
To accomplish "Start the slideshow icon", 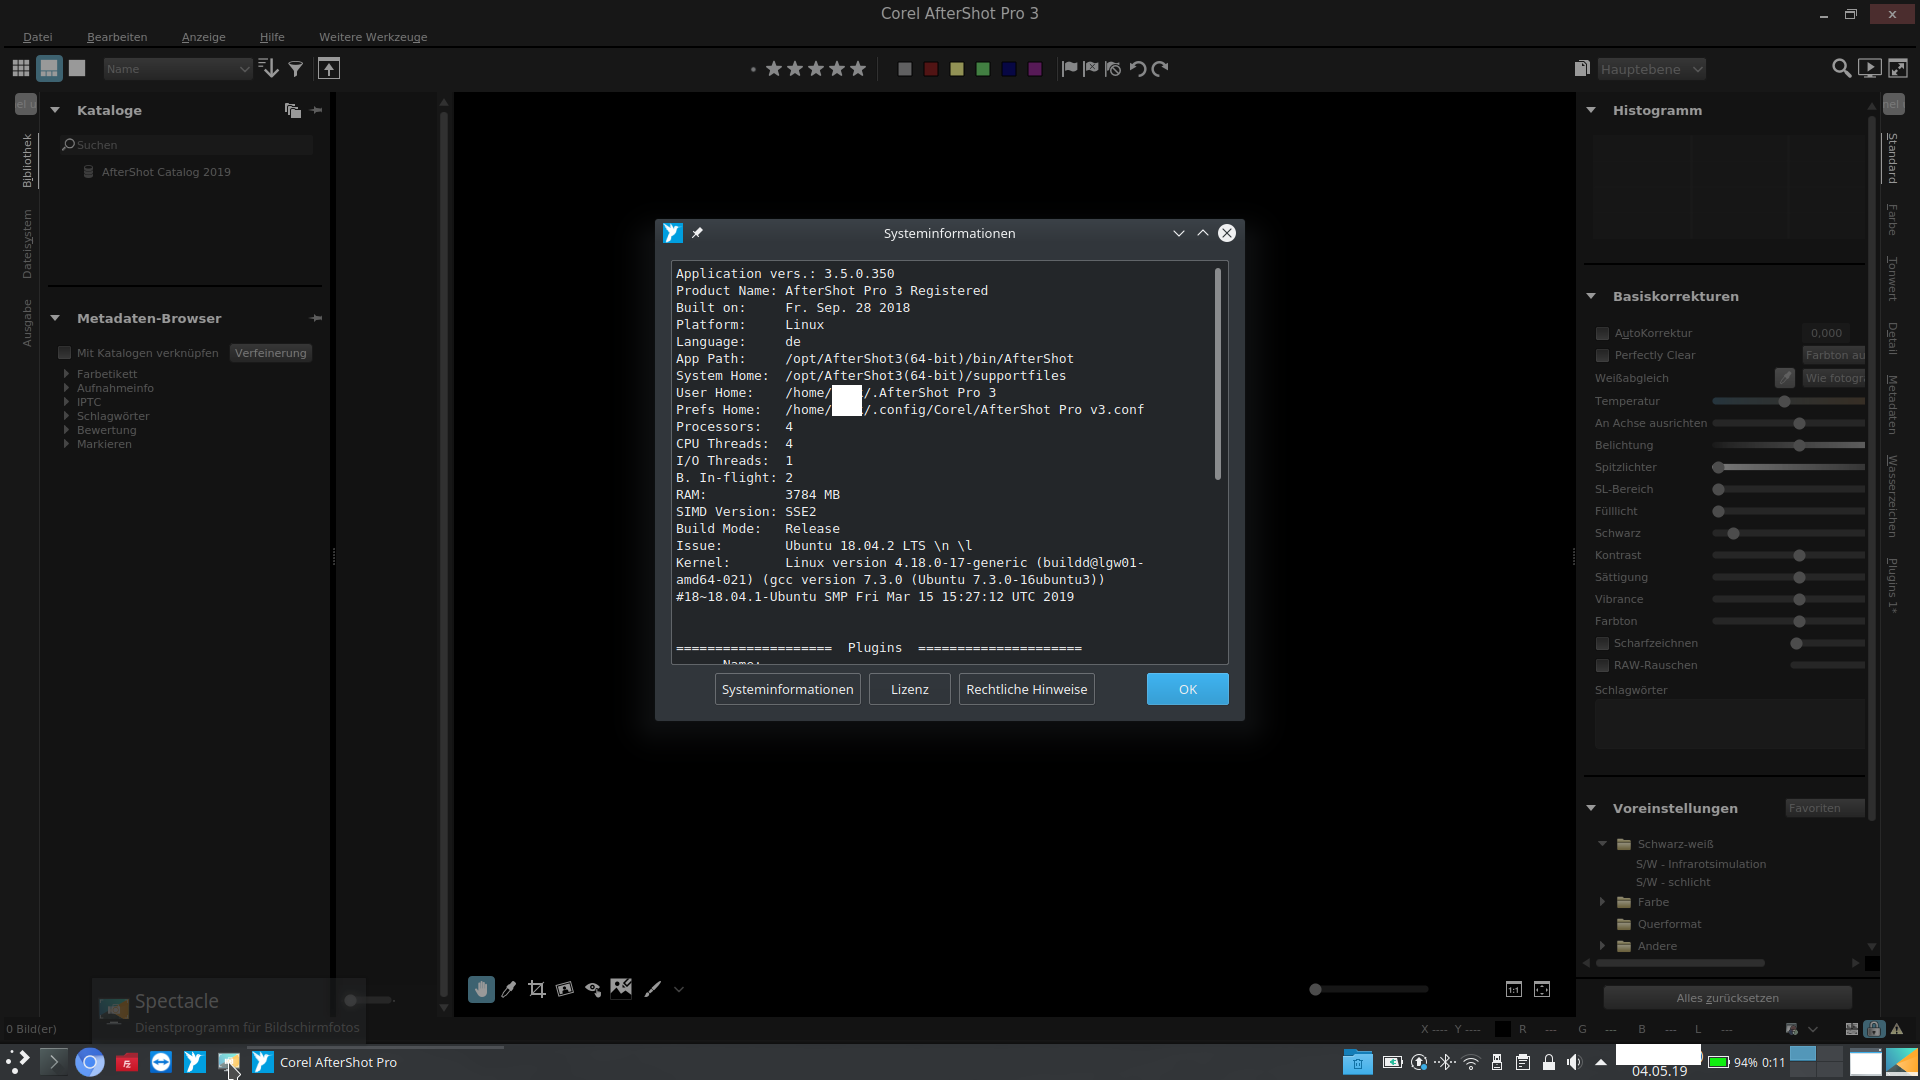I will 1869,68.
